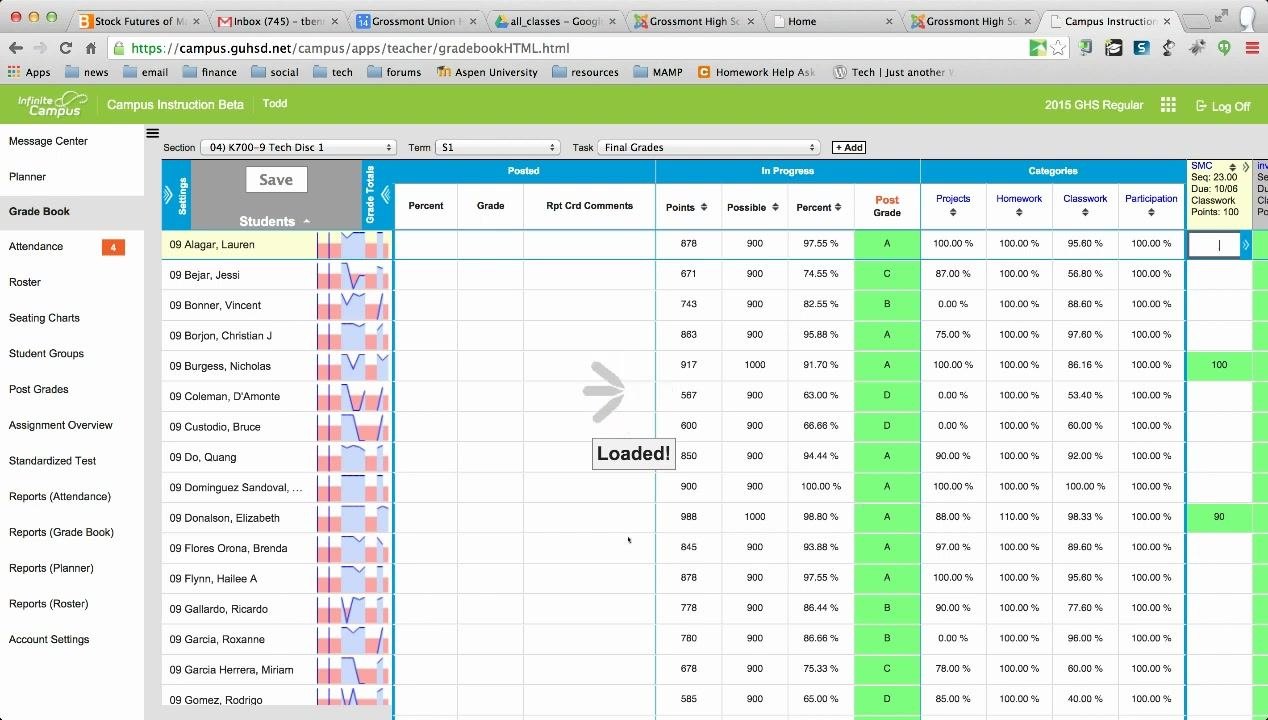Open the Aspen University bookmarks folder
The width and height of the screenshot is (1268, 720).
pos(487,72)
